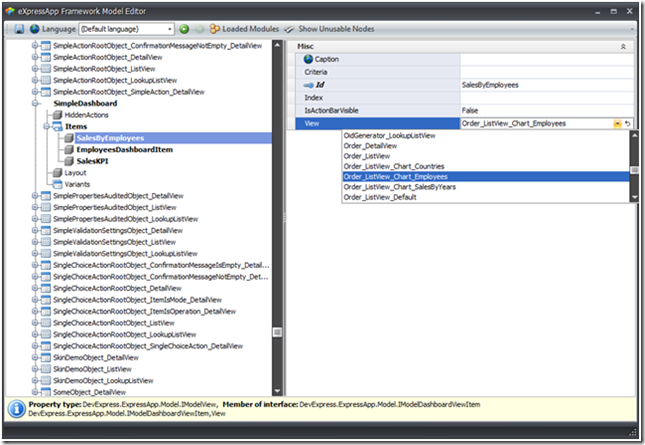Select the Caption property row
This screenshot has height=445, width=645.
pos(464,59)
